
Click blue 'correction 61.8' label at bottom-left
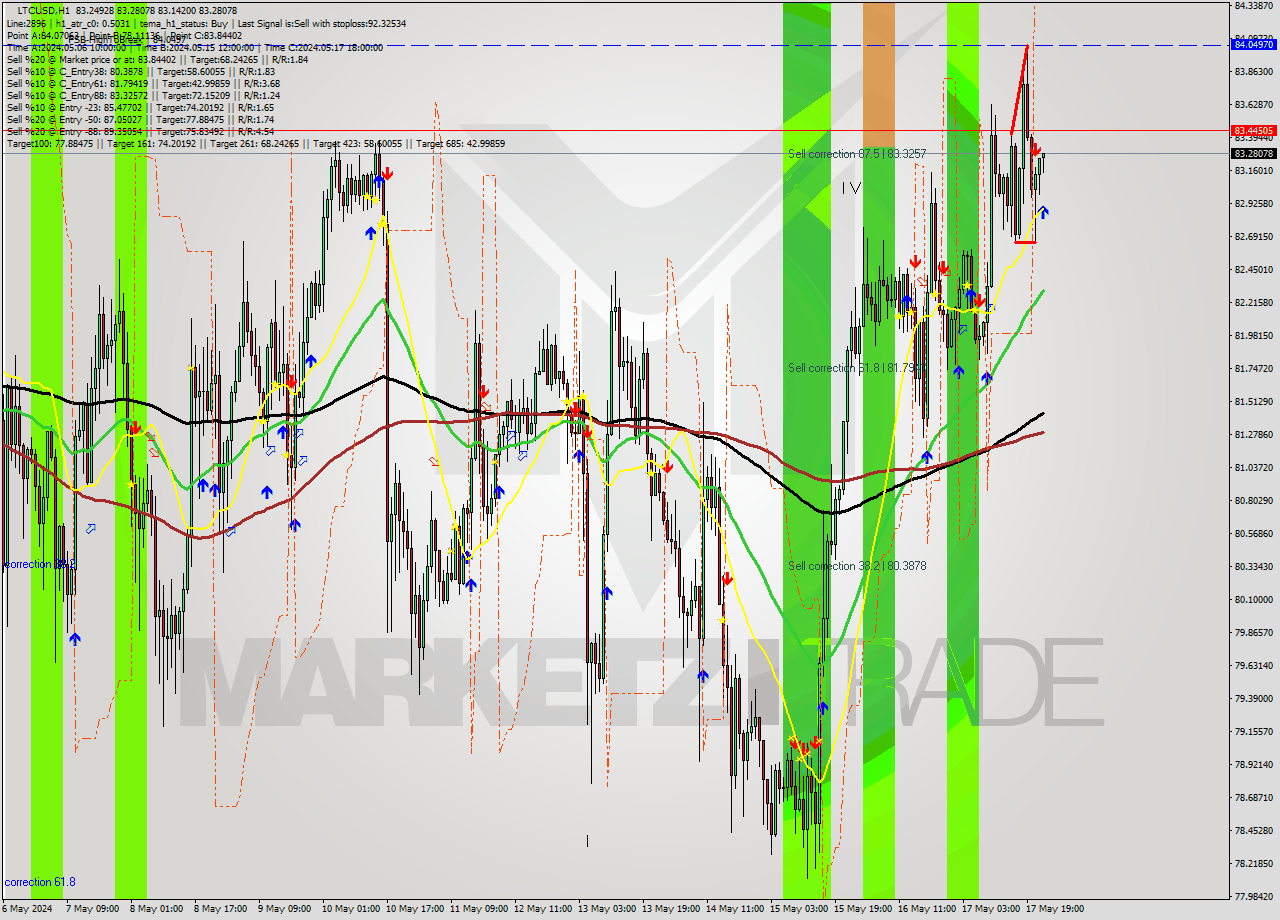click(x=40, y=882)
